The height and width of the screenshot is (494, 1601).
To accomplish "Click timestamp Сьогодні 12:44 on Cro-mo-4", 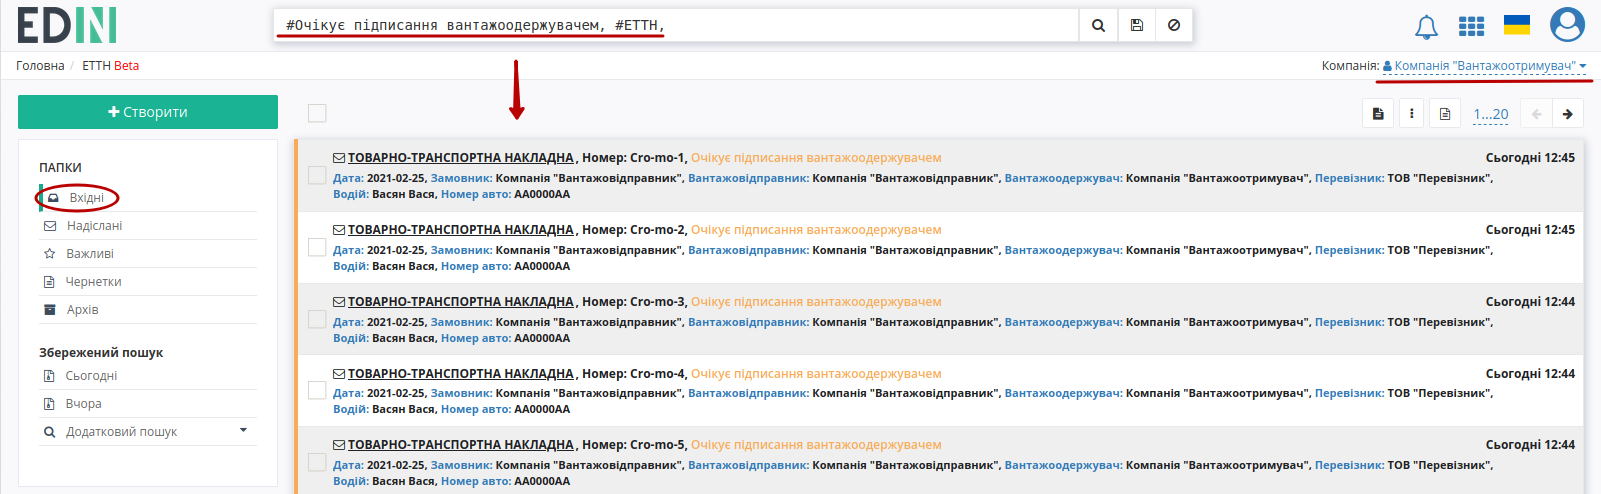I will 1530,374.
